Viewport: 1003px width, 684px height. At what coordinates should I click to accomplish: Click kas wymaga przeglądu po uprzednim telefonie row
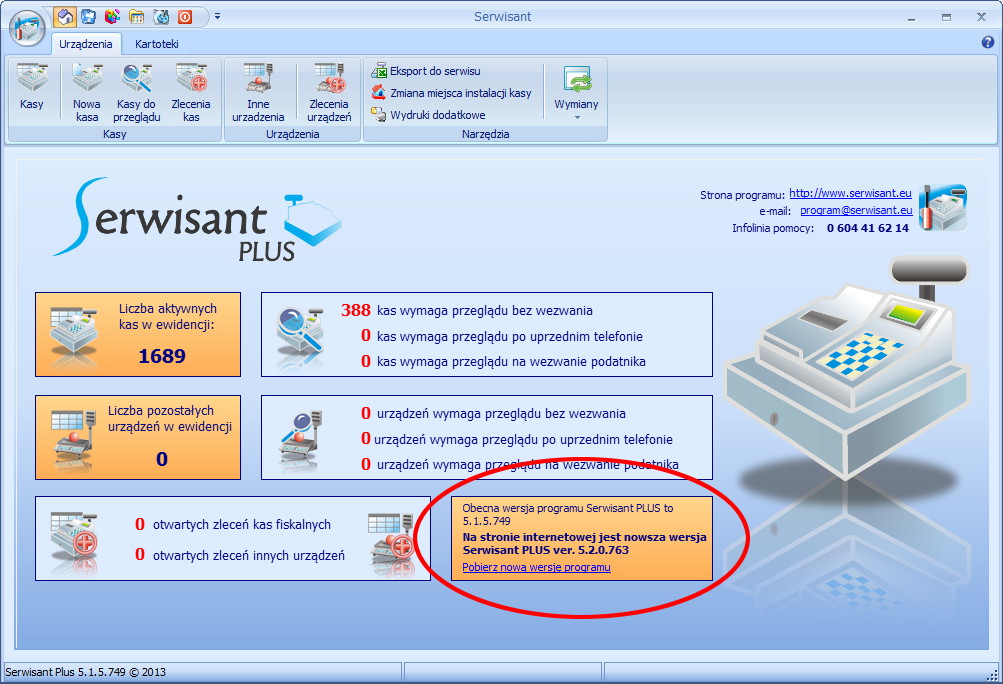click(501, 336)
